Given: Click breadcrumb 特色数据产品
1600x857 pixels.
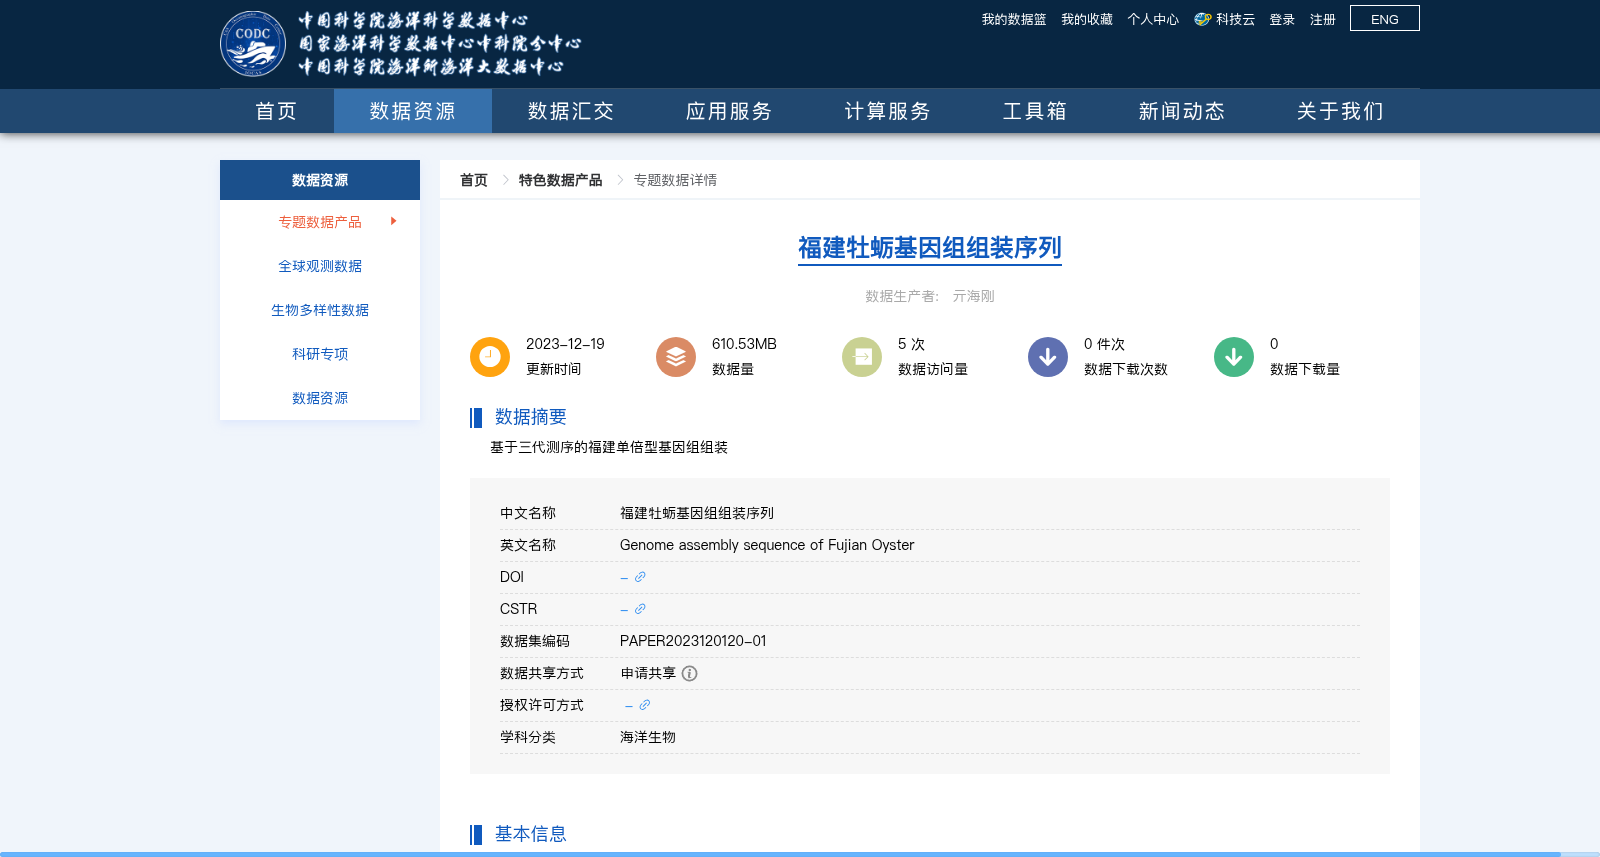Looking at the screenshot, I should (x=560, y=180).
